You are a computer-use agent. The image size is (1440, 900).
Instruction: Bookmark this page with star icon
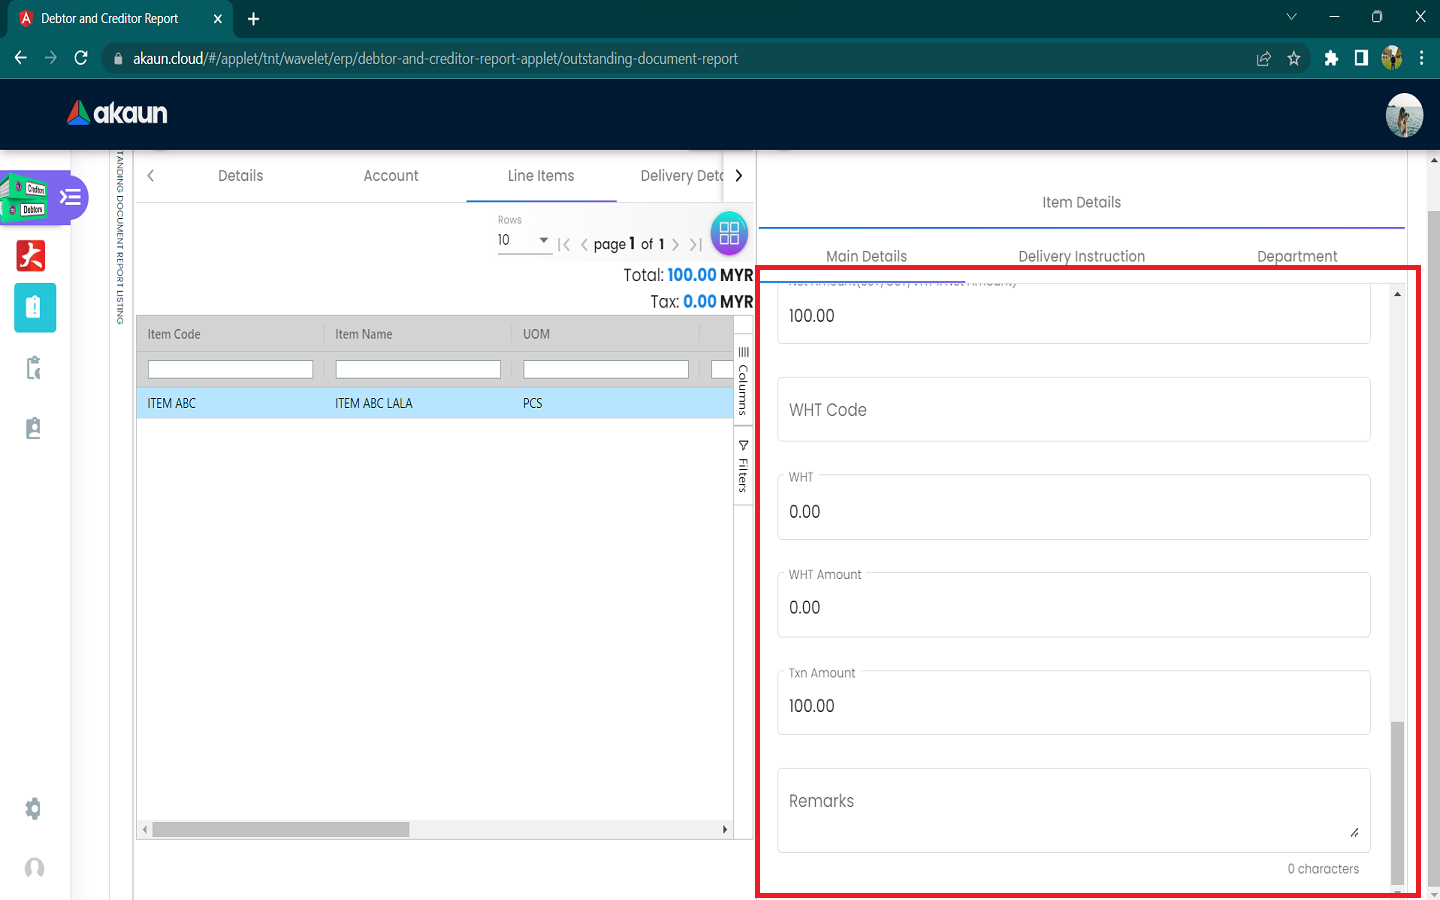[x=1294, y=58]
